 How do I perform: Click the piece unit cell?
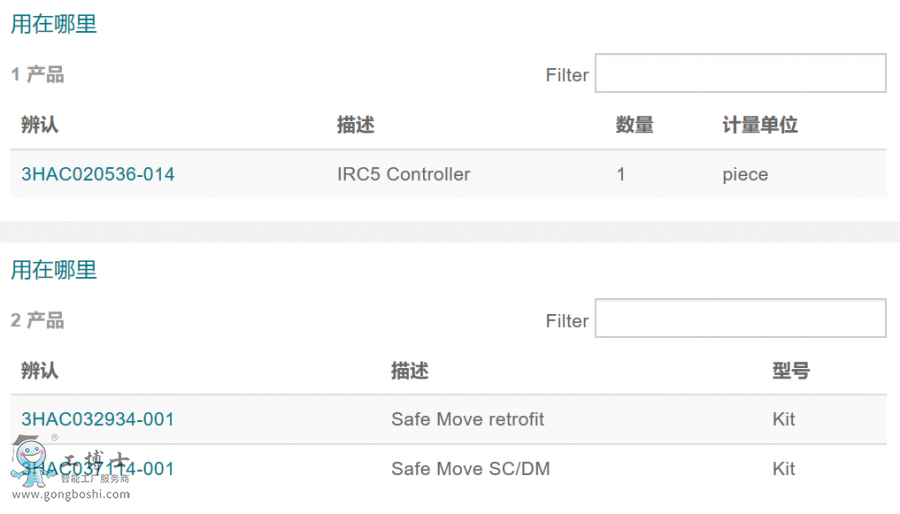pos(745,174)
